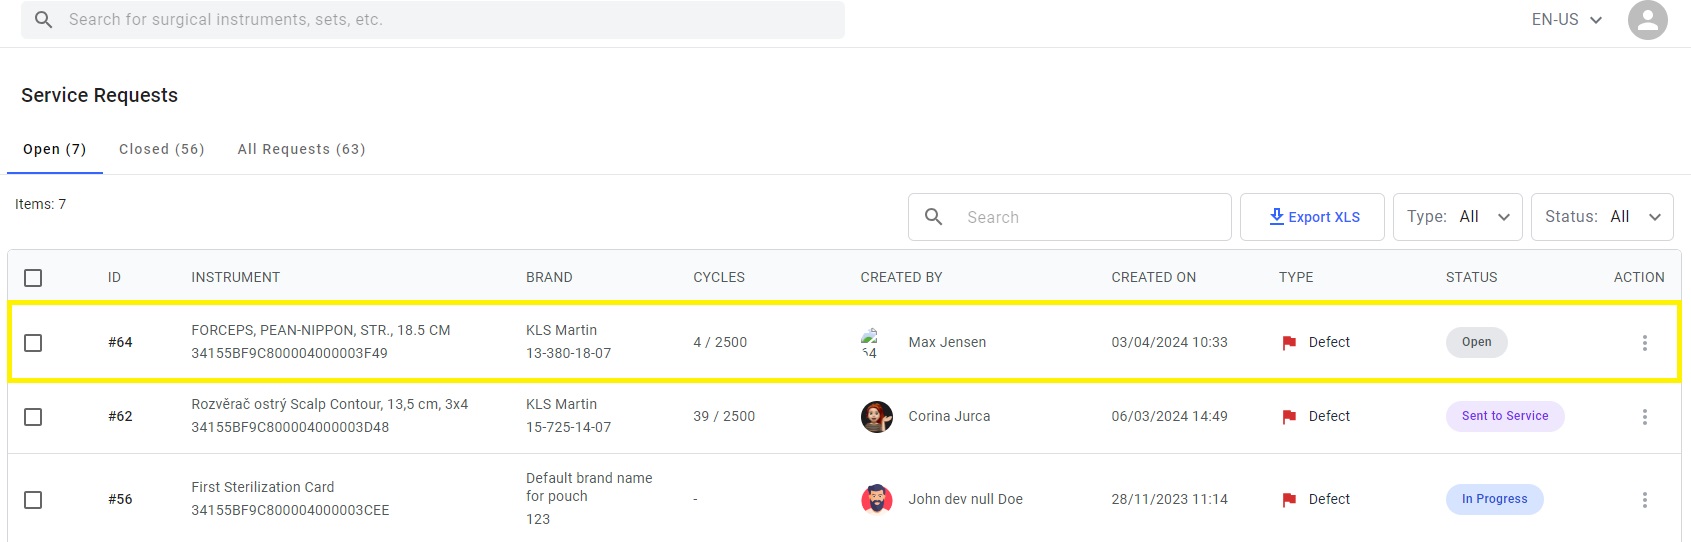This screenshot has width=1691, height=542.
Task: Open the Status filter dropdown
Action: tap(1602, 217)
